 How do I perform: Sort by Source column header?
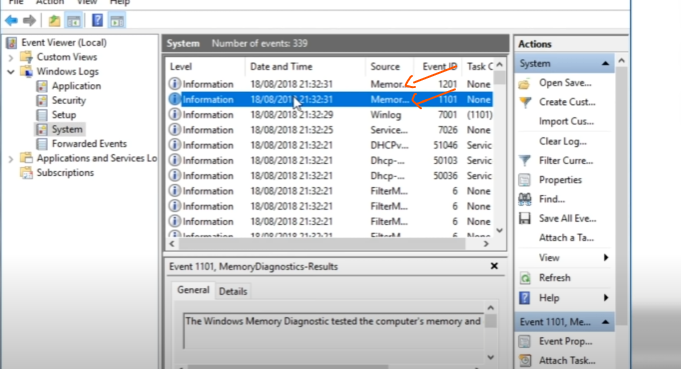pos(390,67)
